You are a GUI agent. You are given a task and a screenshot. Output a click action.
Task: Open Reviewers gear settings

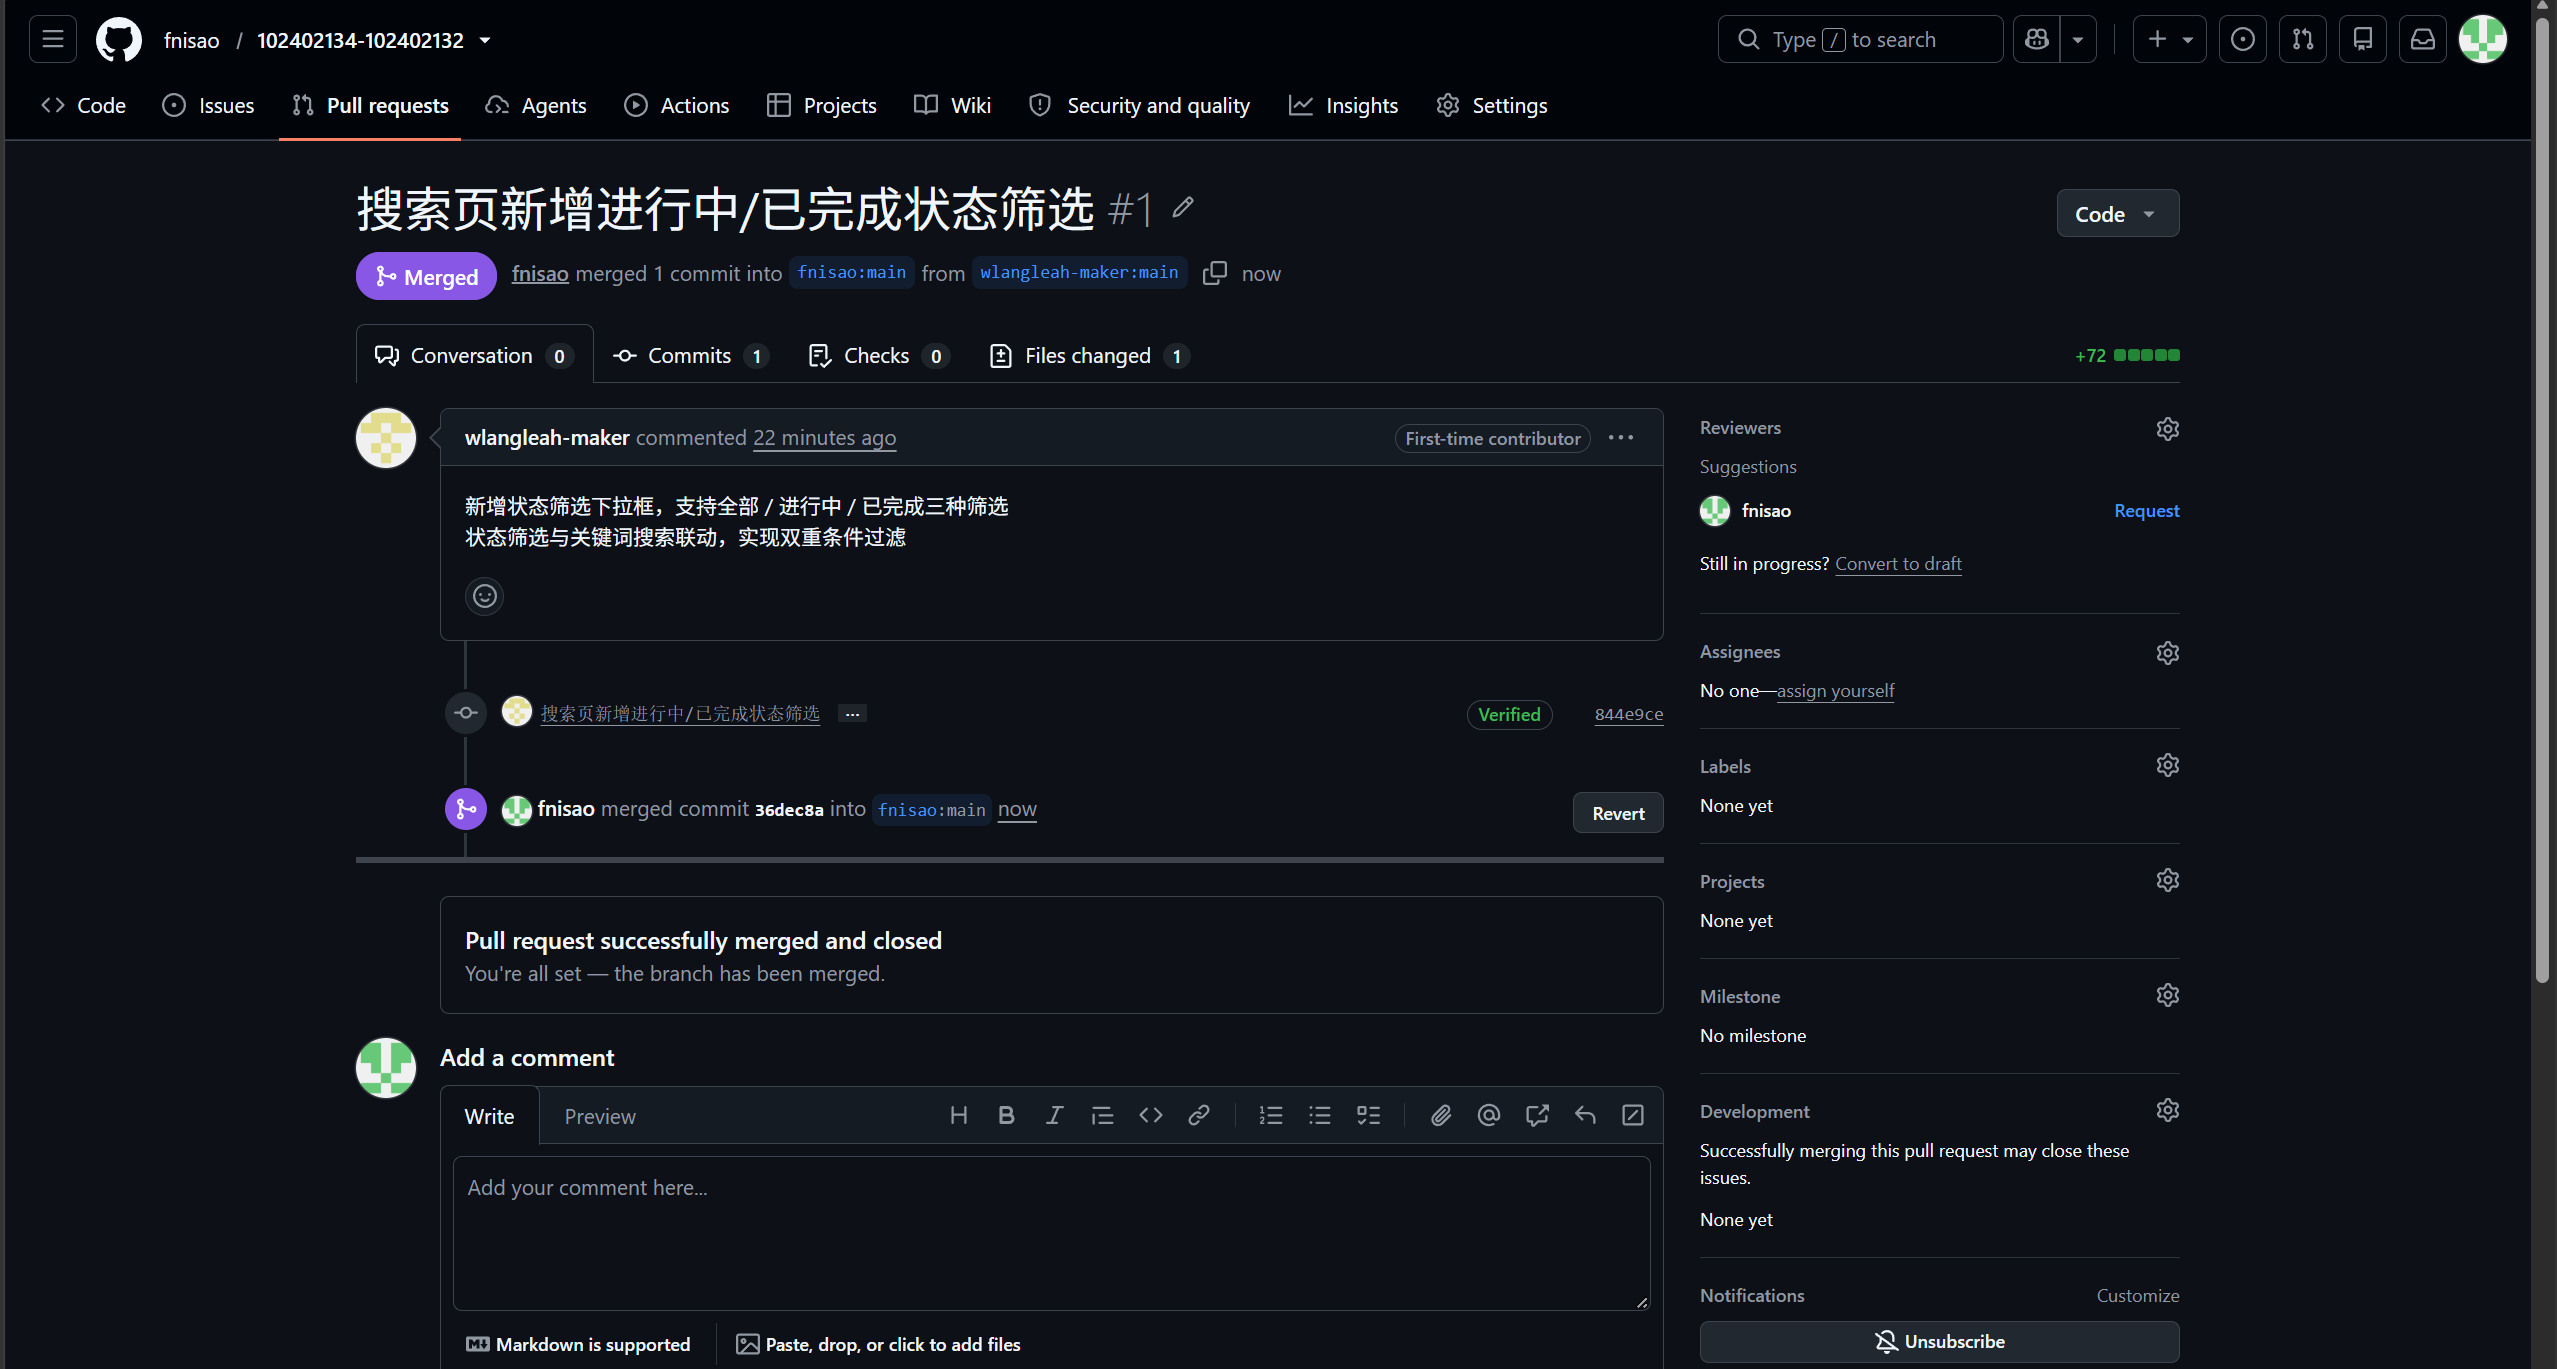[x=2167, y=429]
